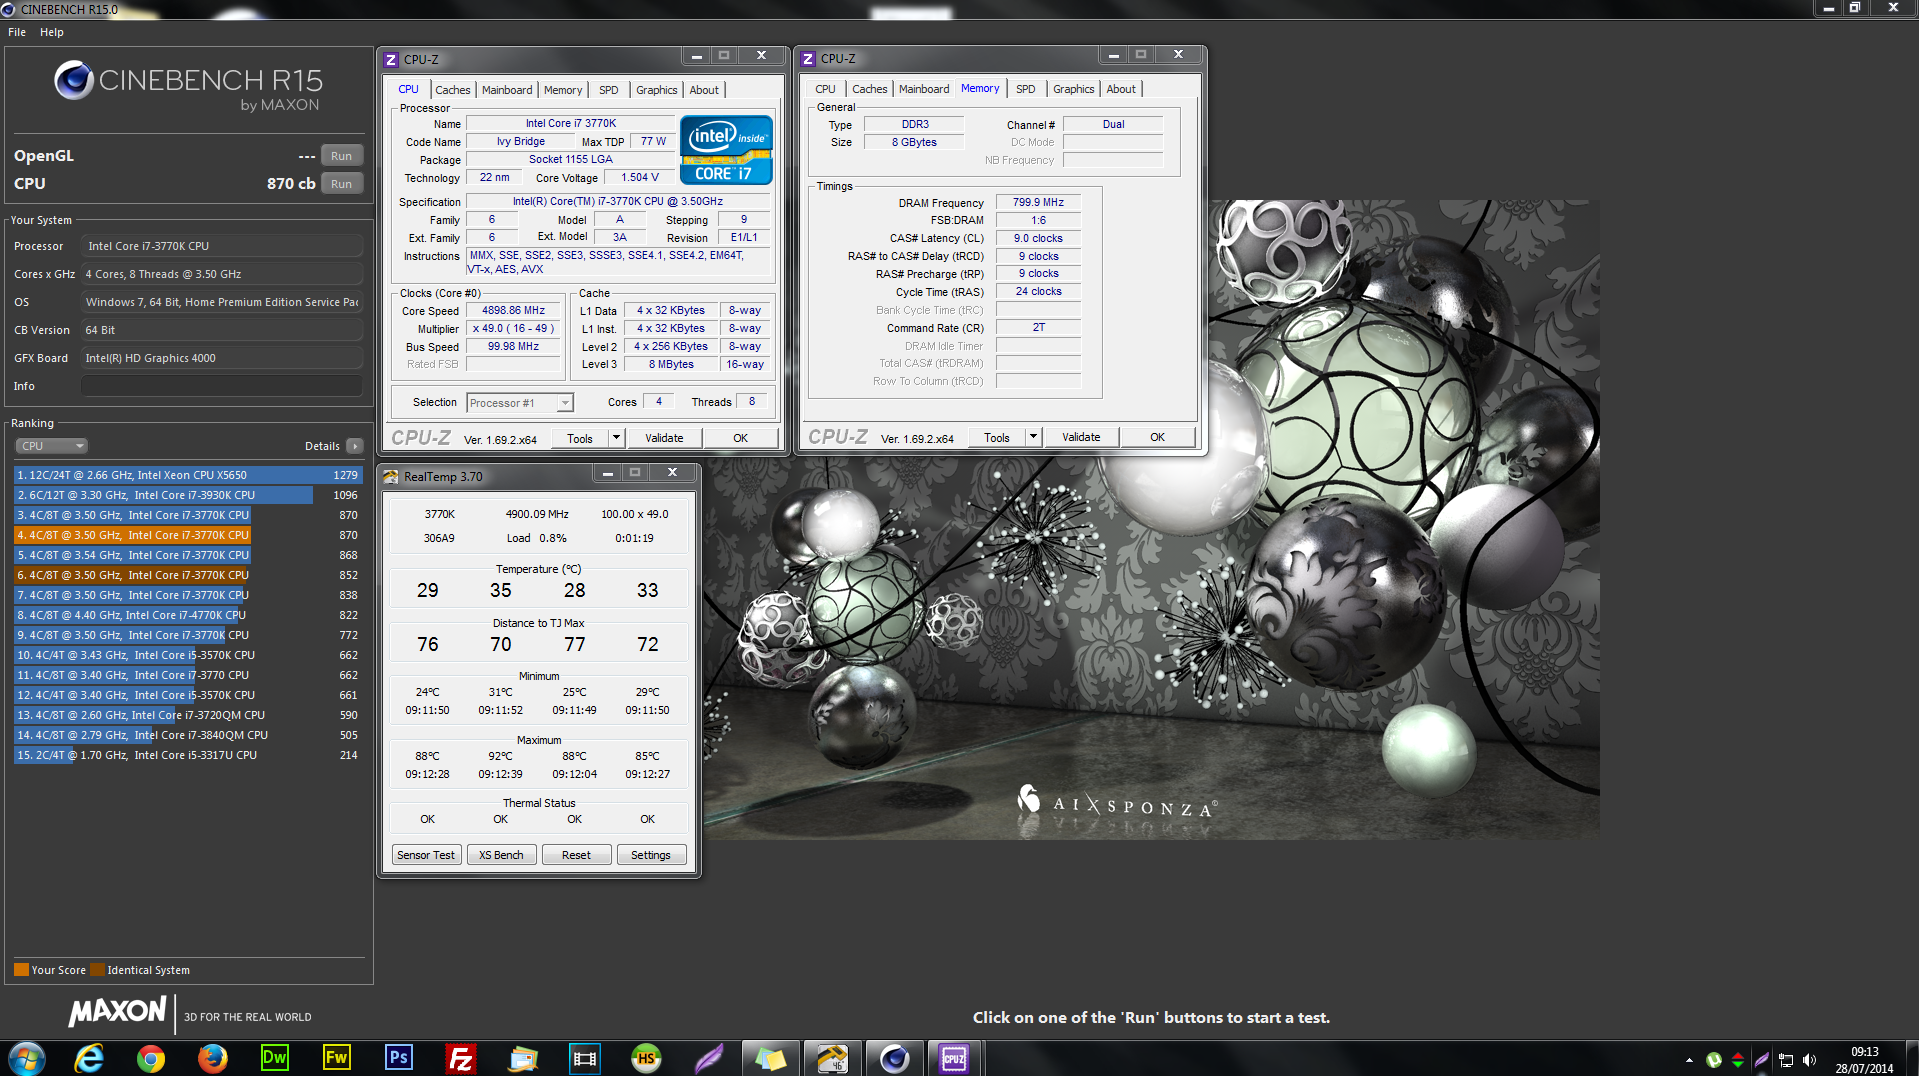Click the Intel Core i7 inside logo
The image size is (1919, 1076).
pyautogui.click(x=726, y=150)
